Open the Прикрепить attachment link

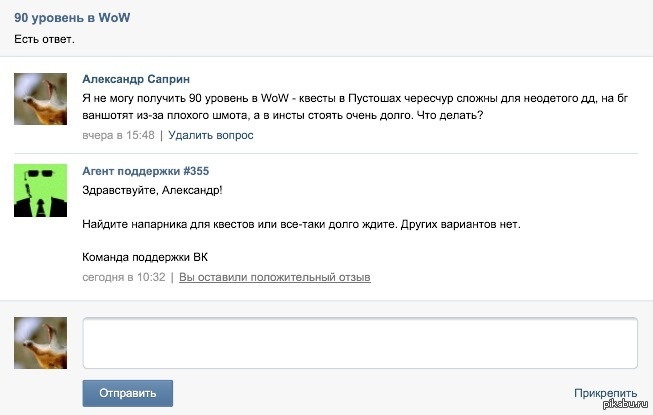coord(606,394)
